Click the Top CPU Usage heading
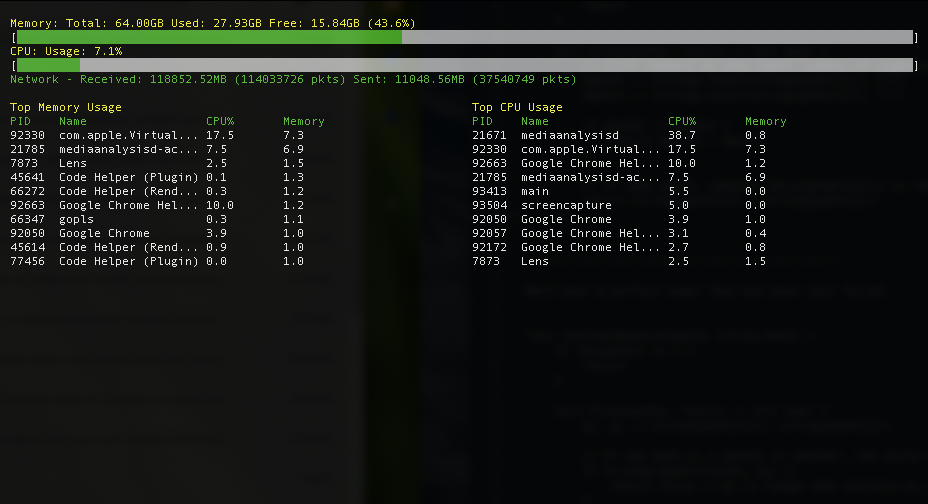Screen dimensions: 928x504 (517, 107)
